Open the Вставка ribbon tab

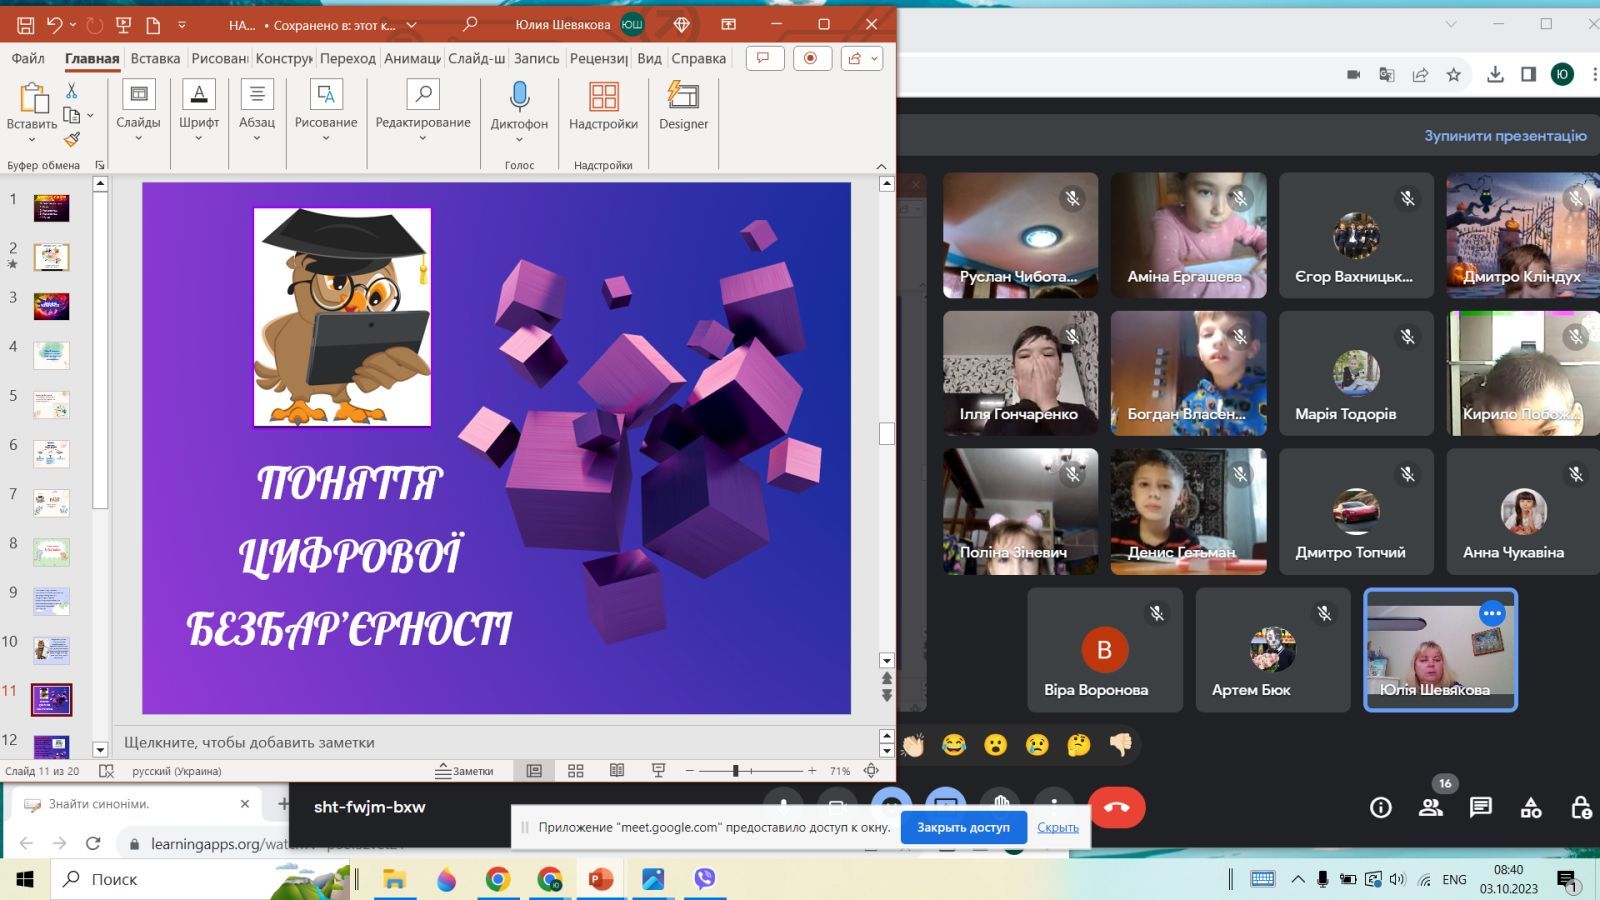155,58
